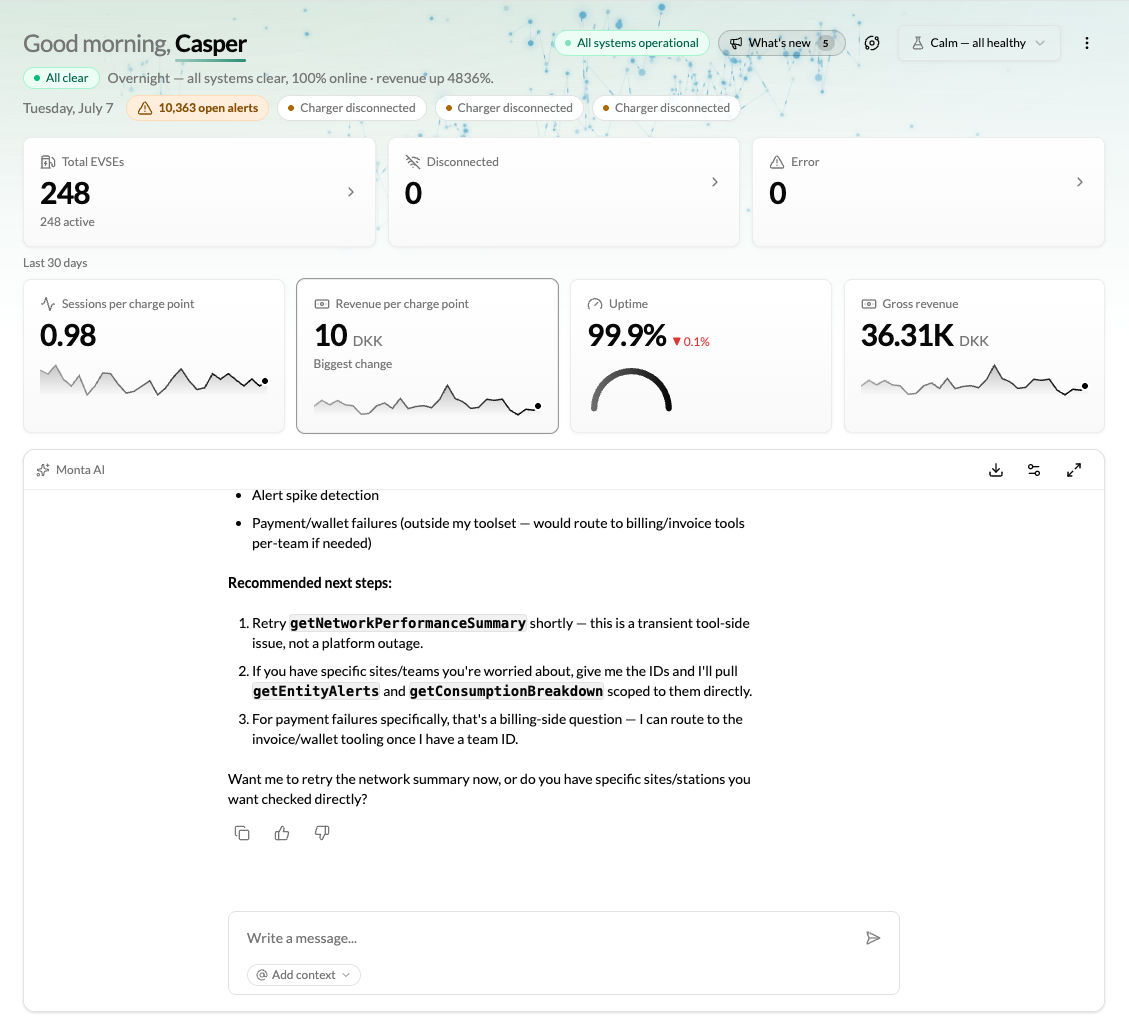Screen dimensions: 1129x1032
Task: Open the three-dot more options menu
Action: [x=1087, y=43]
